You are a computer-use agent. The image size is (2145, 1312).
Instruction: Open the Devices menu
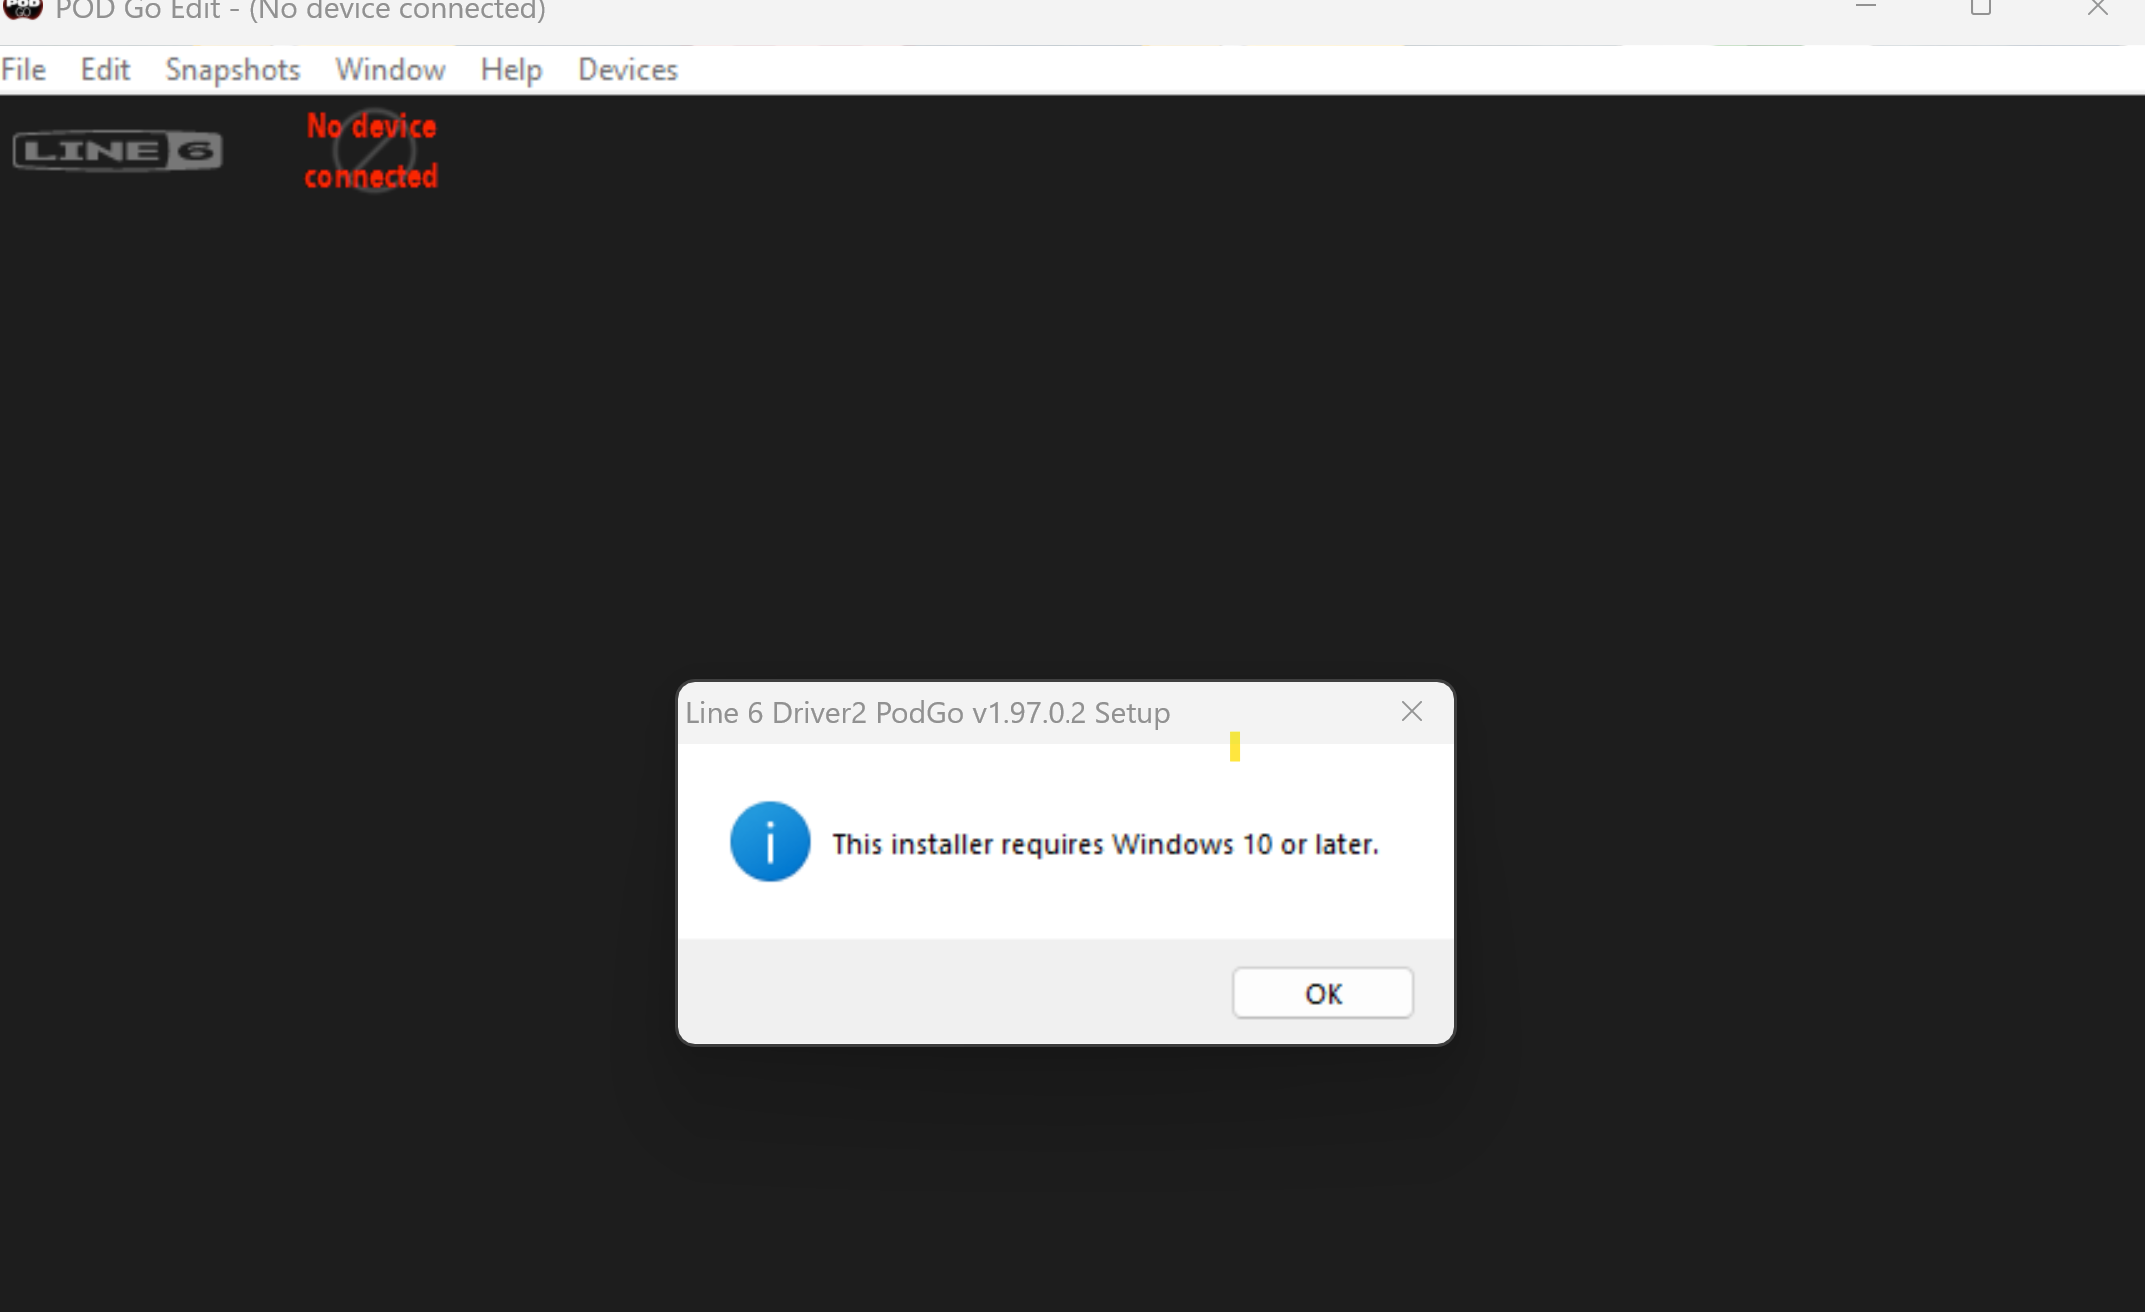coord(628,70)
